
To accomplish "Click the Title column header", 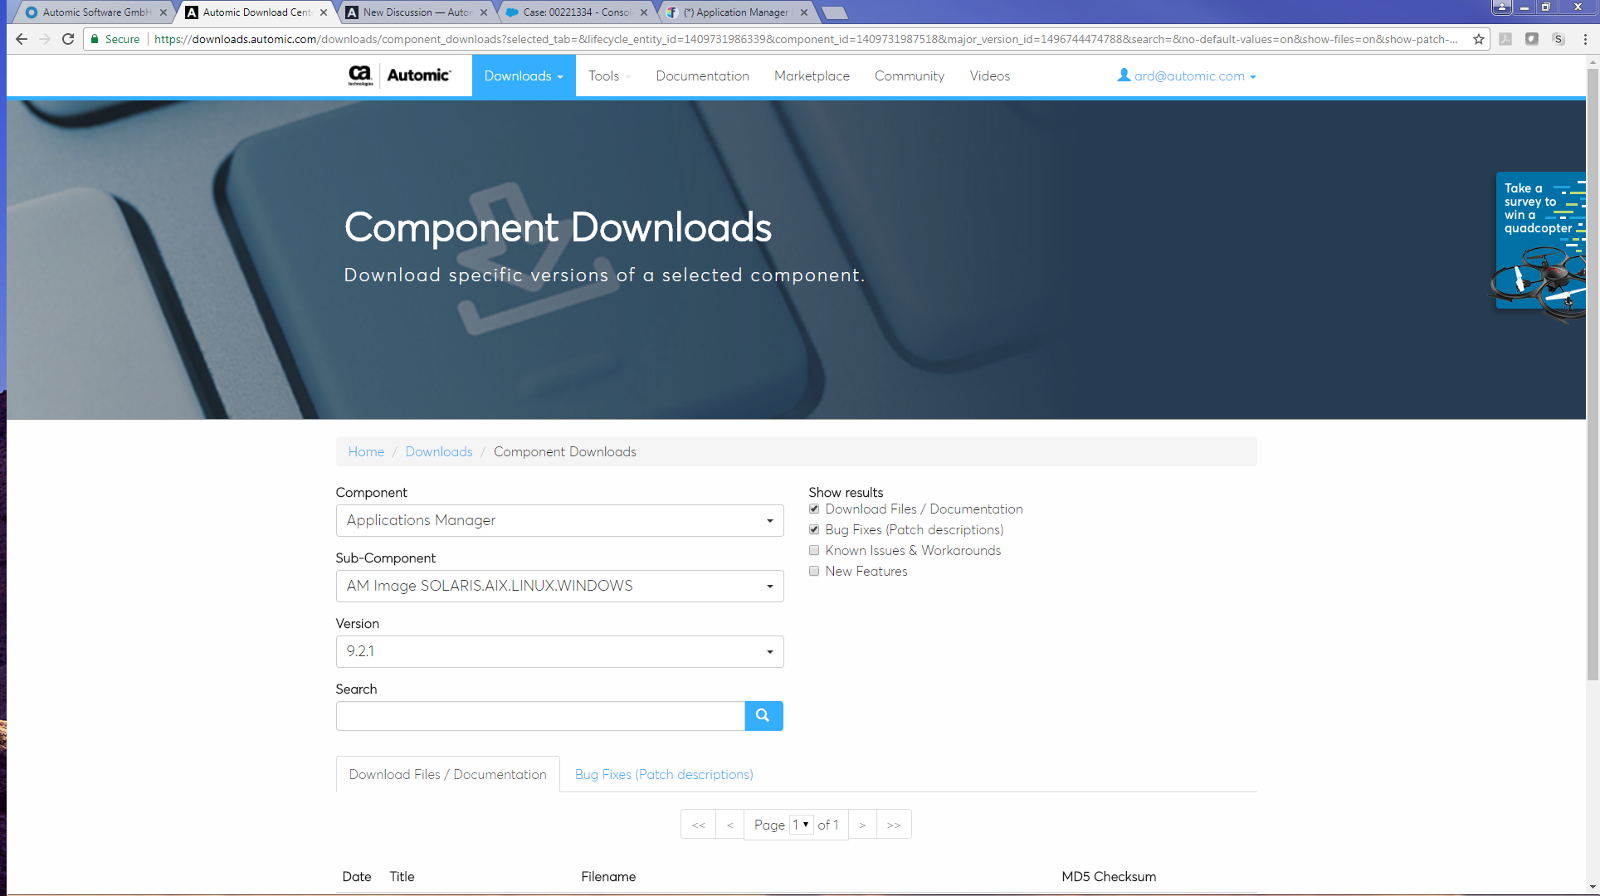I will pyautogui.click(x=402, y=877).
